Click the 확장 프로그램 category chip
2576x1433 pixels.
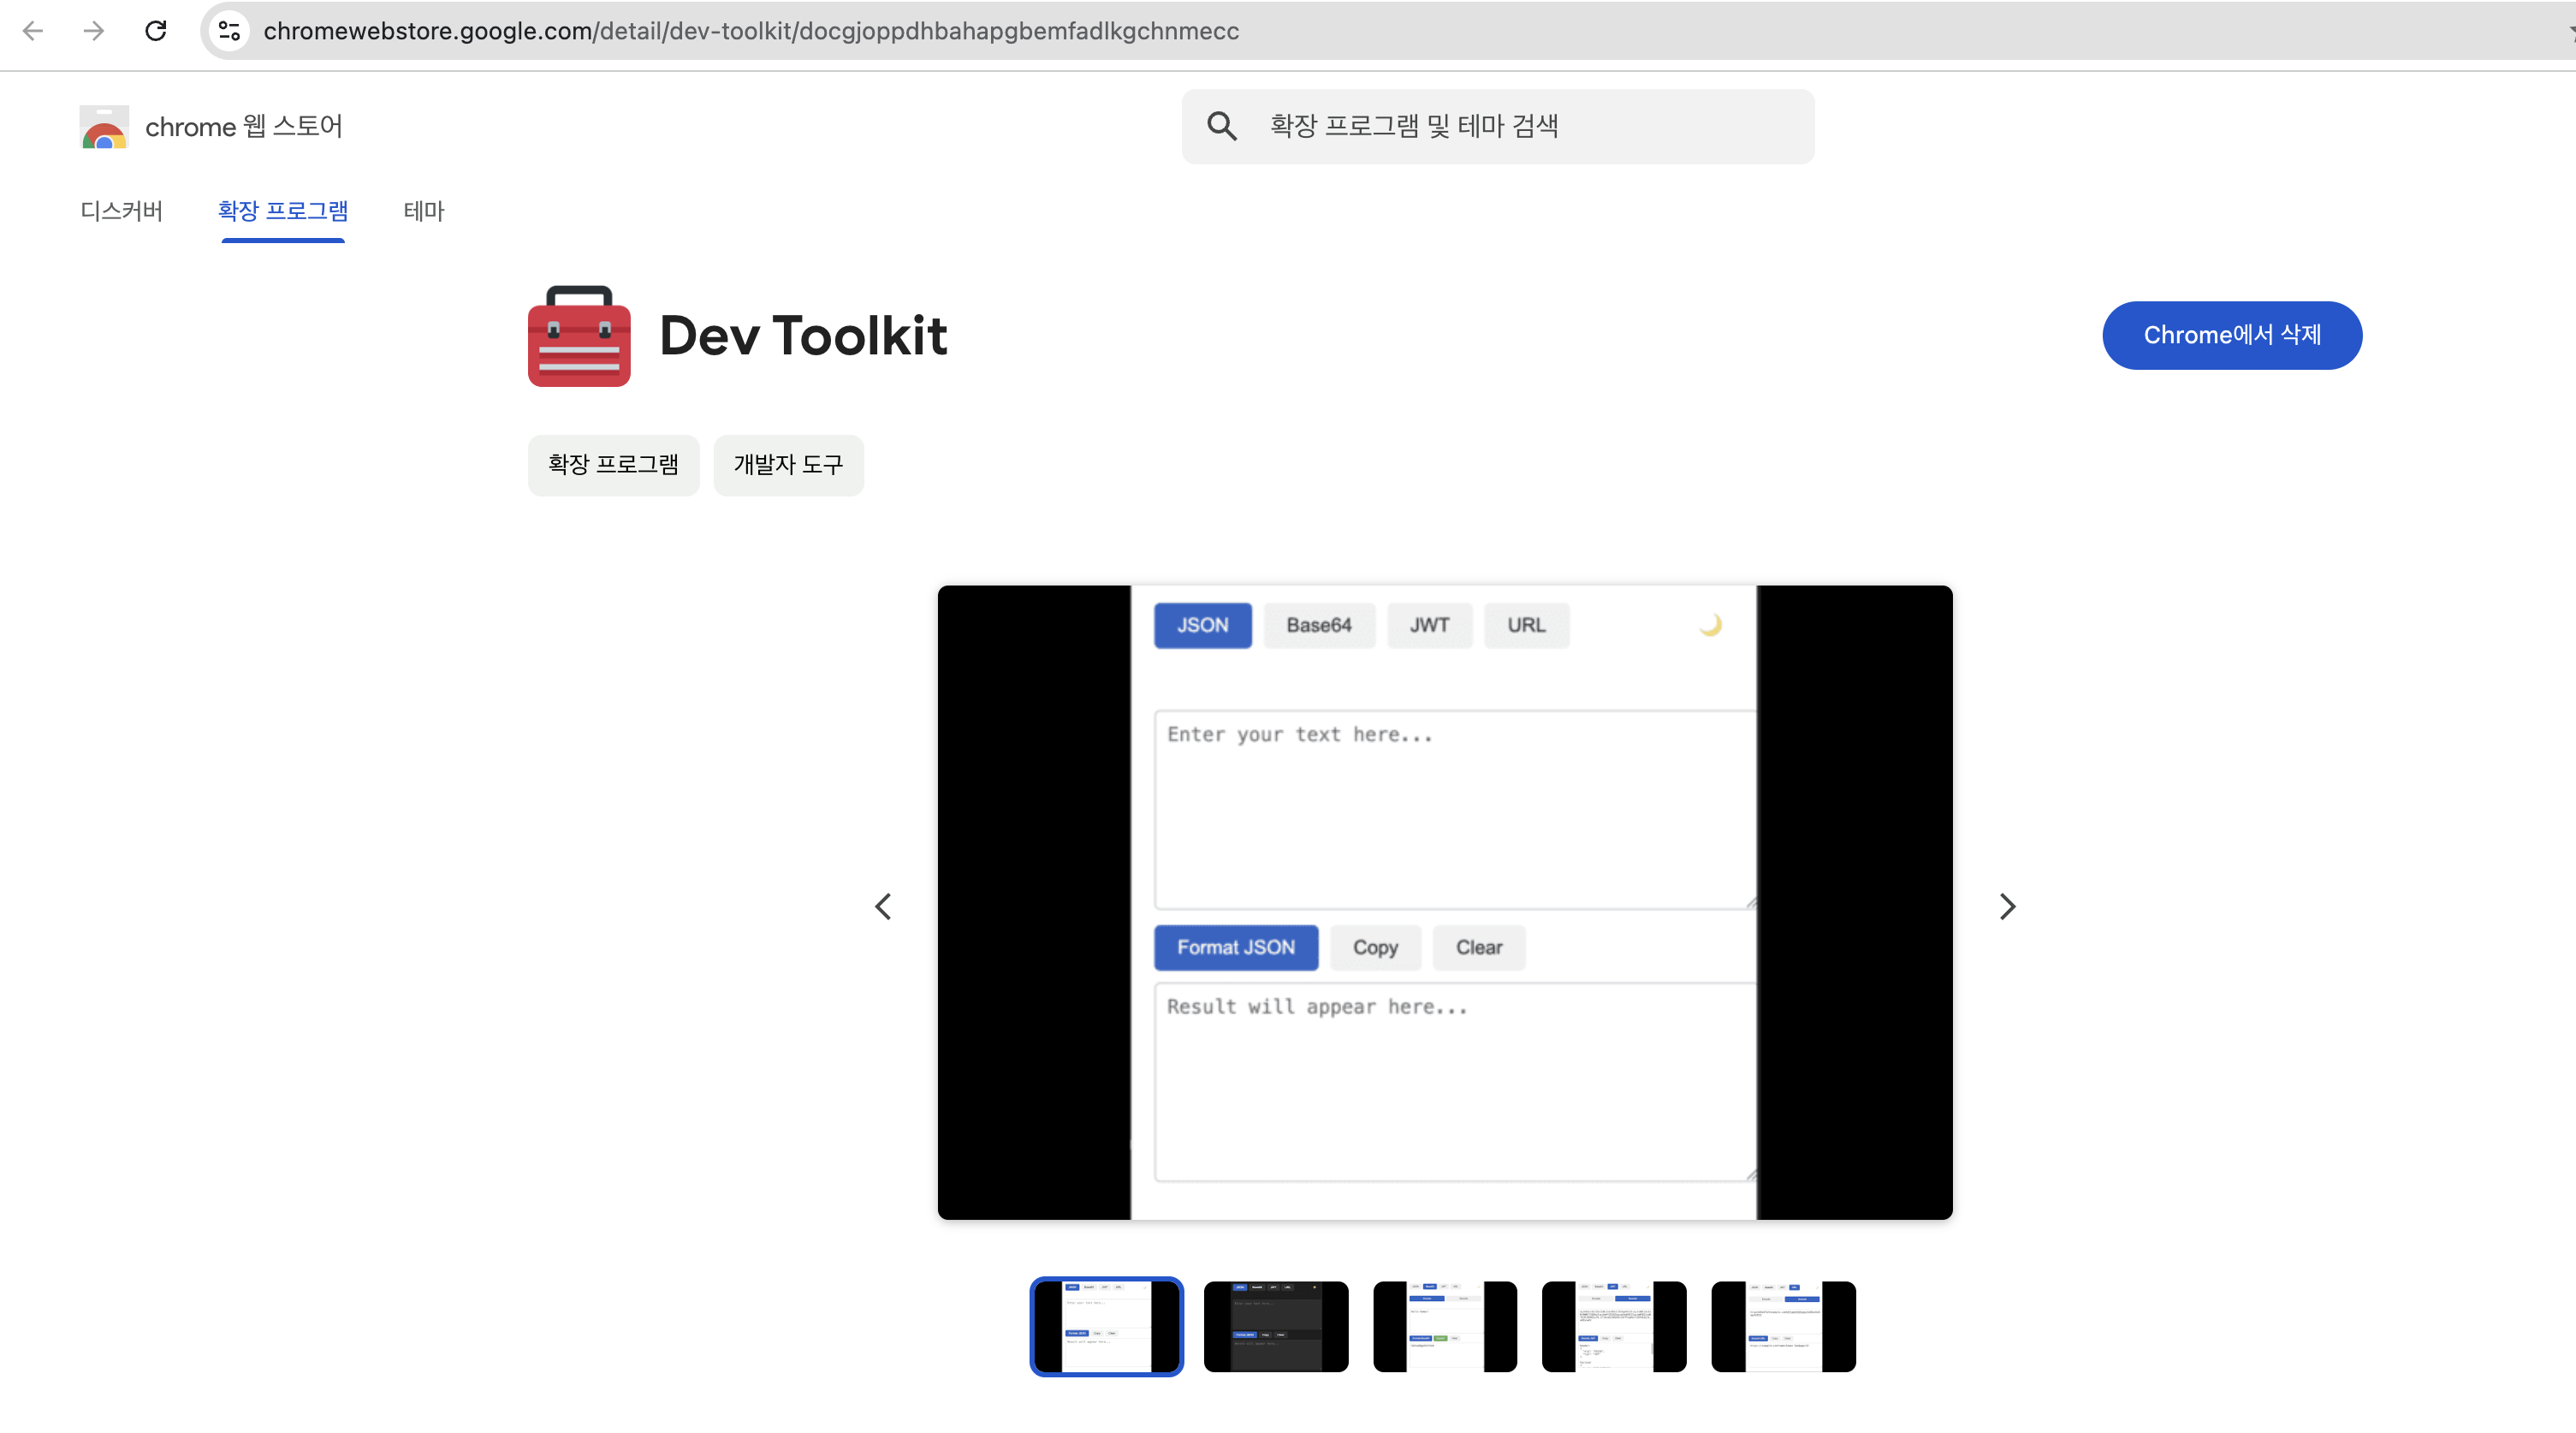[x=613, y=465]
